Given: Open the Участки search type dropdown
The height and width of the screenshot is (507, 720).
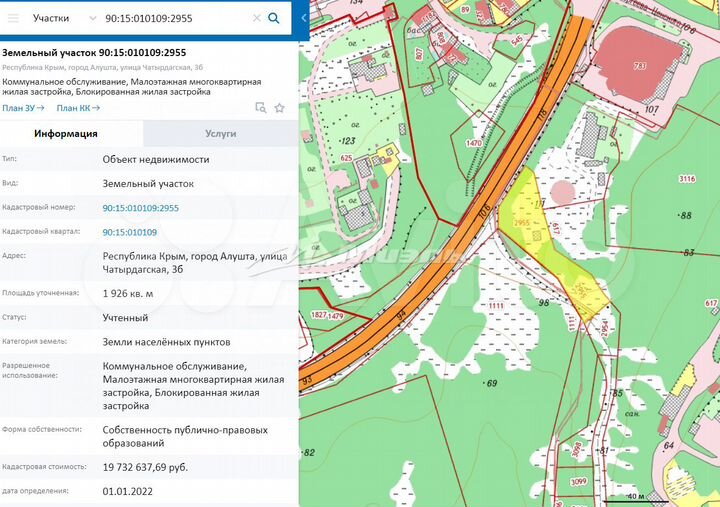Looking at the screenshot, I should point(64,18).
